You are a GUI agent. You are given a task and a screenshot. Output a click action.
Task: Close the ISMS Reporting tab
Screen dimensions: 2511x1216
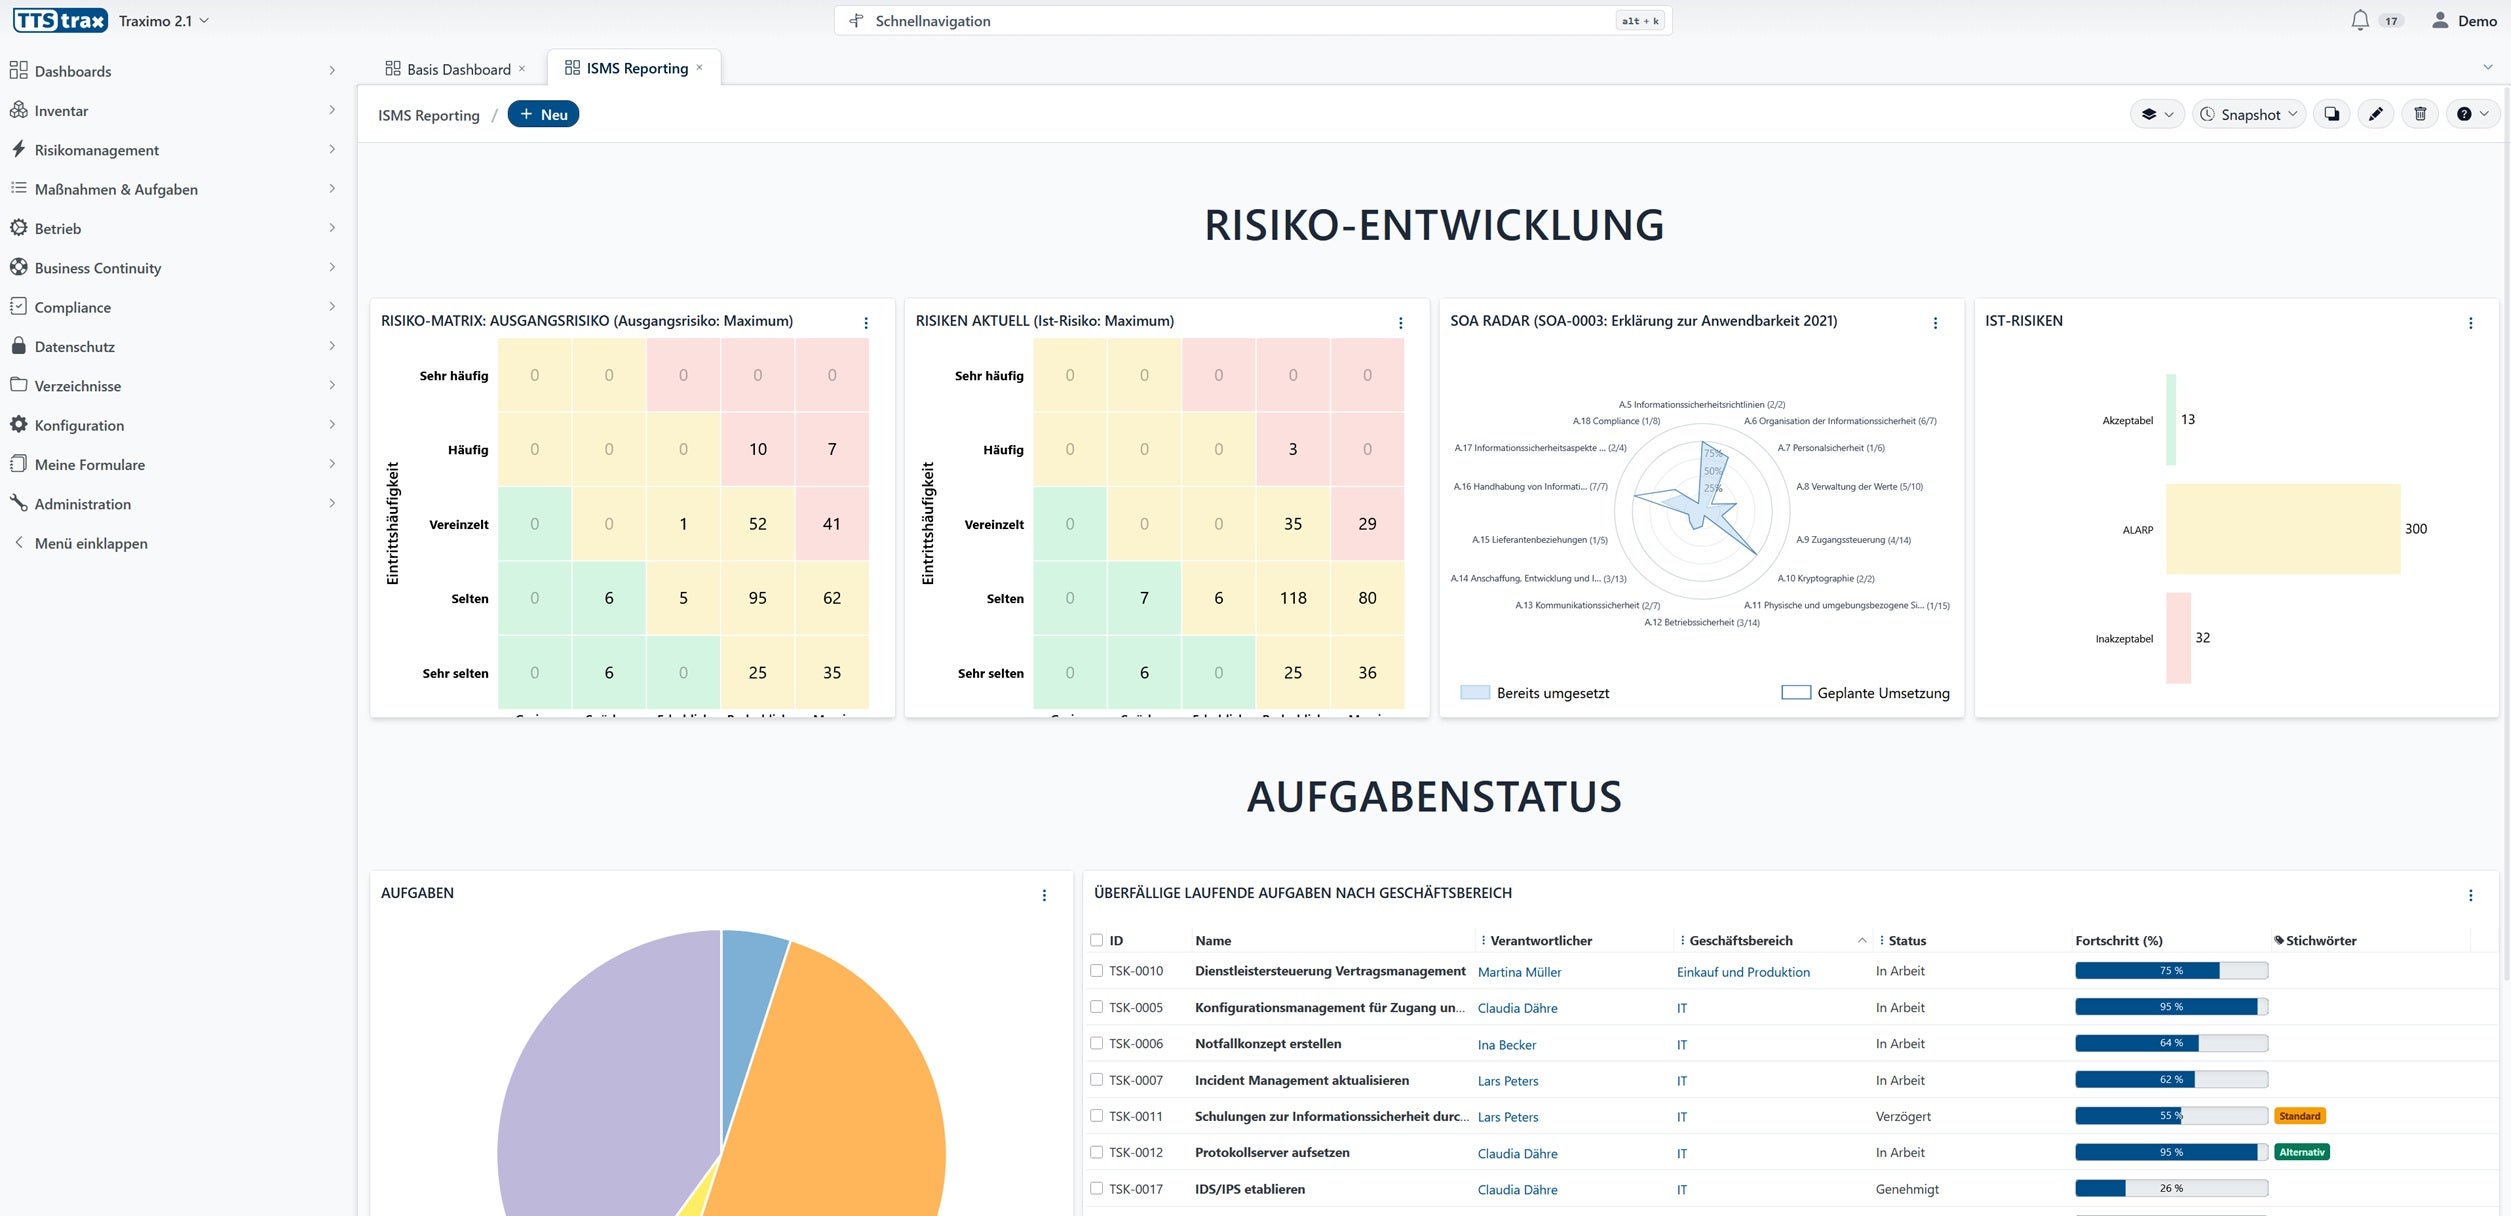point(700,68)
